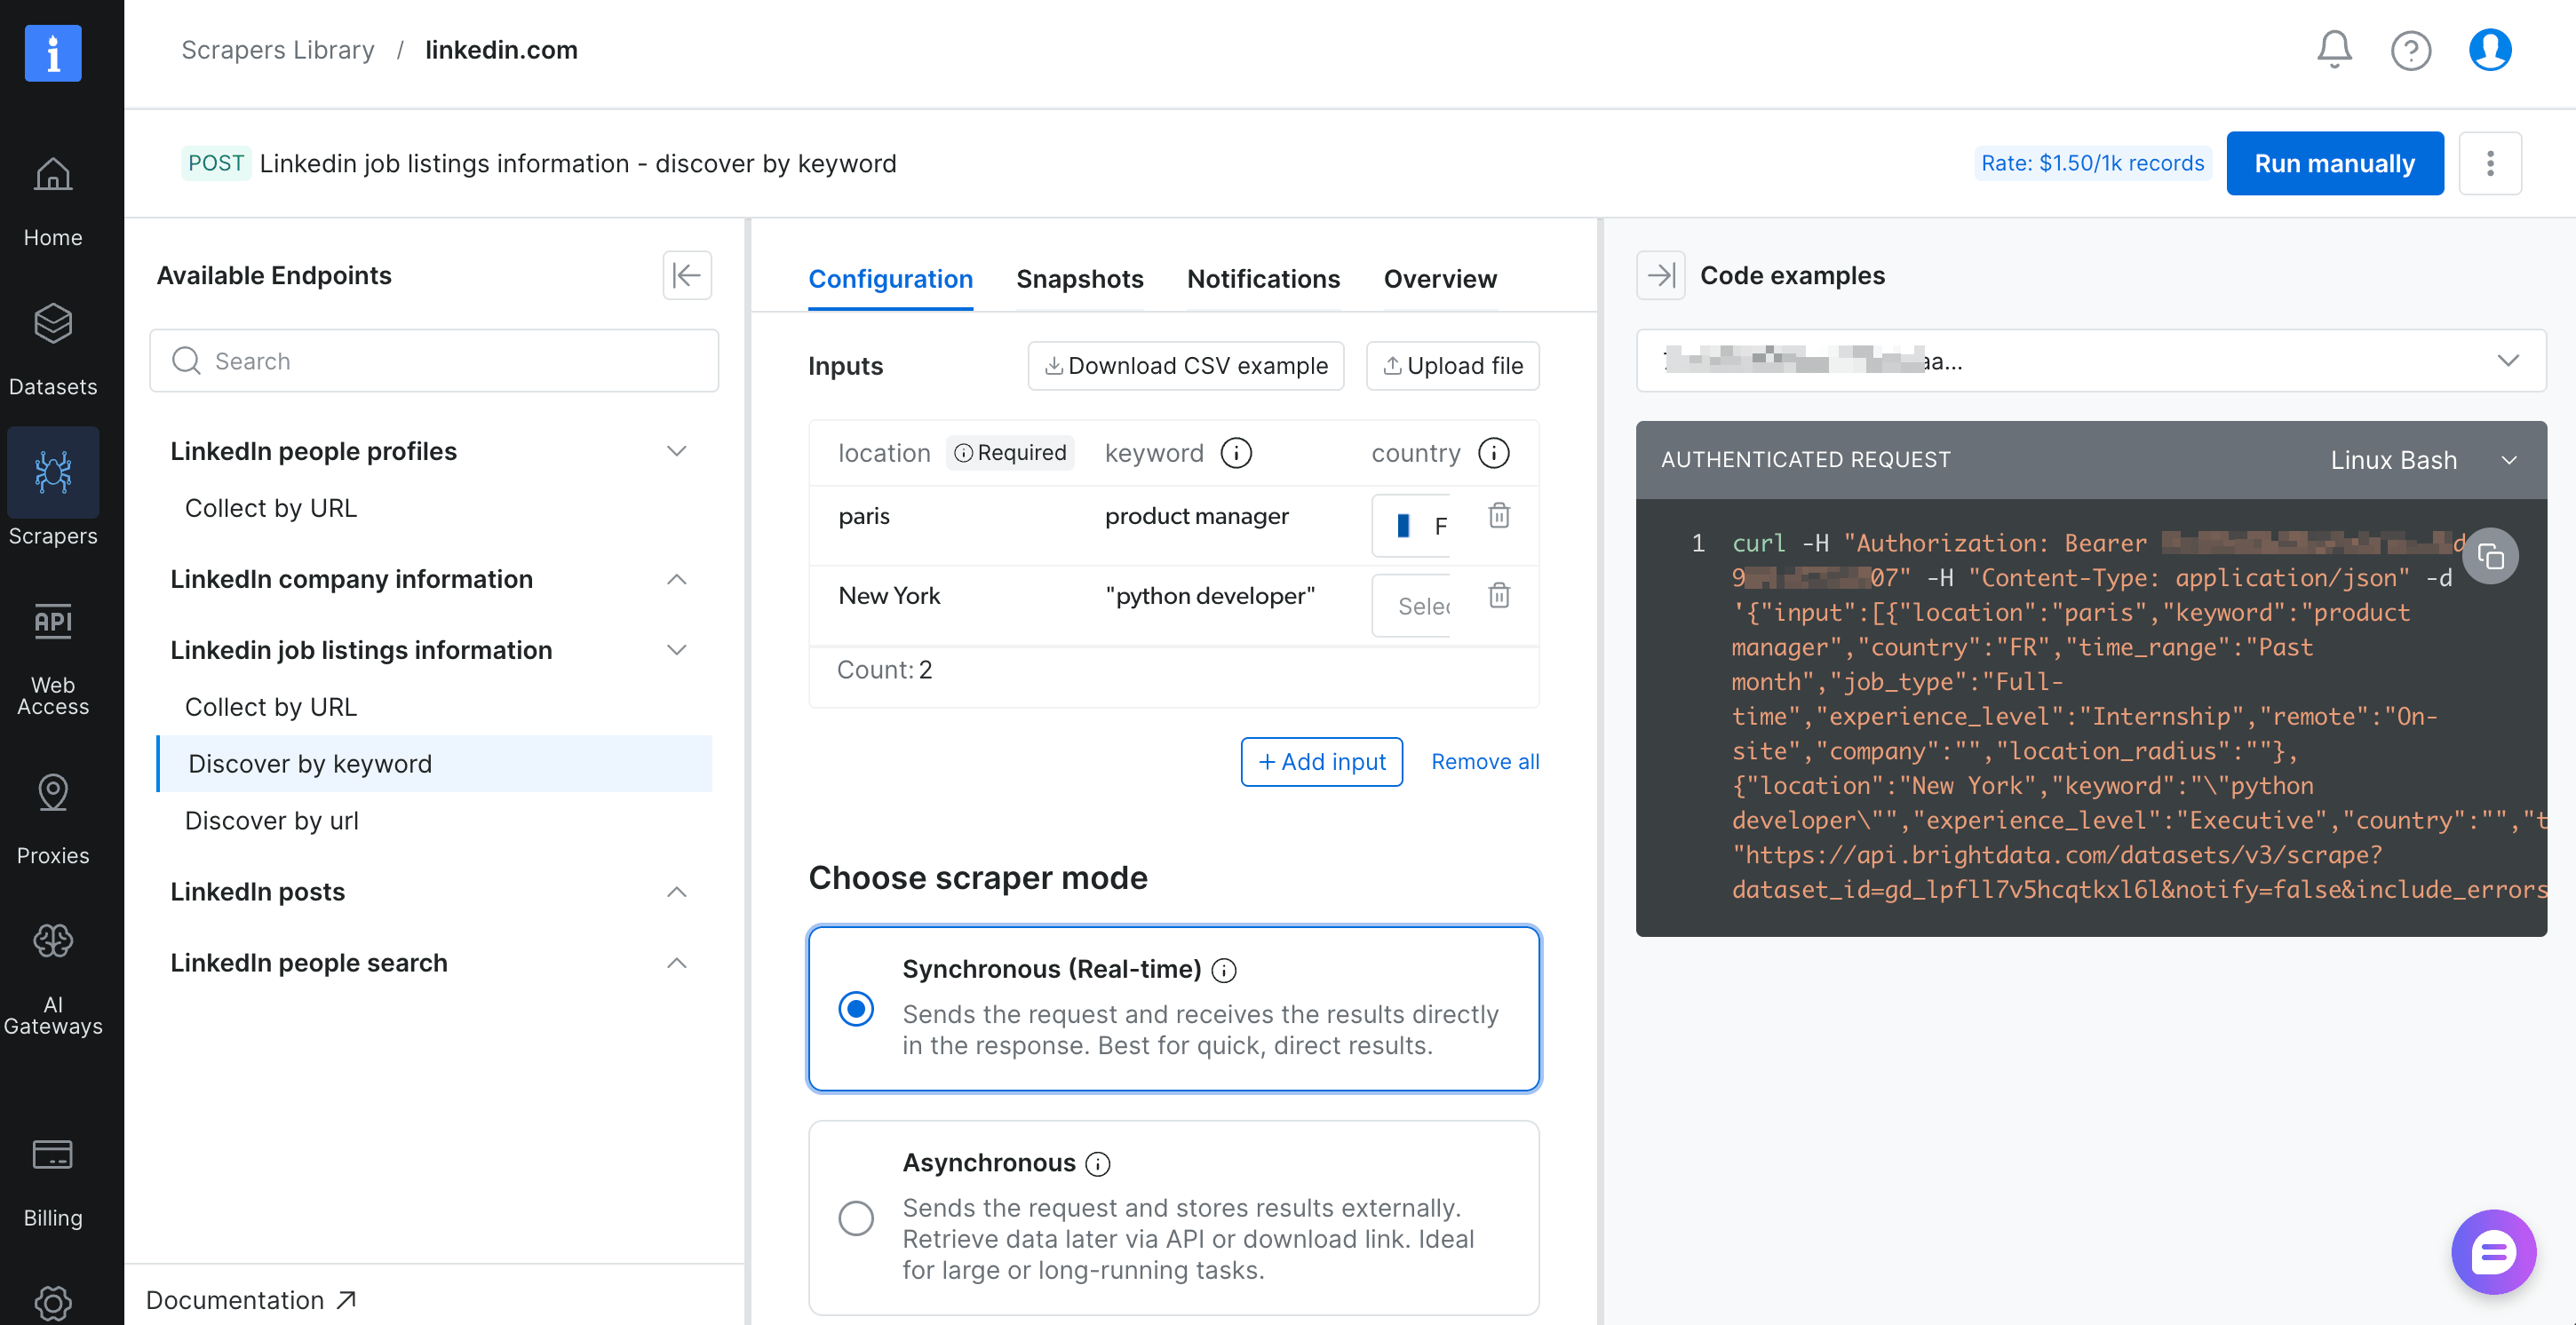Open the AI Gateways section
Viewport: 2576px width, 1325px height.
click(53, 979)
